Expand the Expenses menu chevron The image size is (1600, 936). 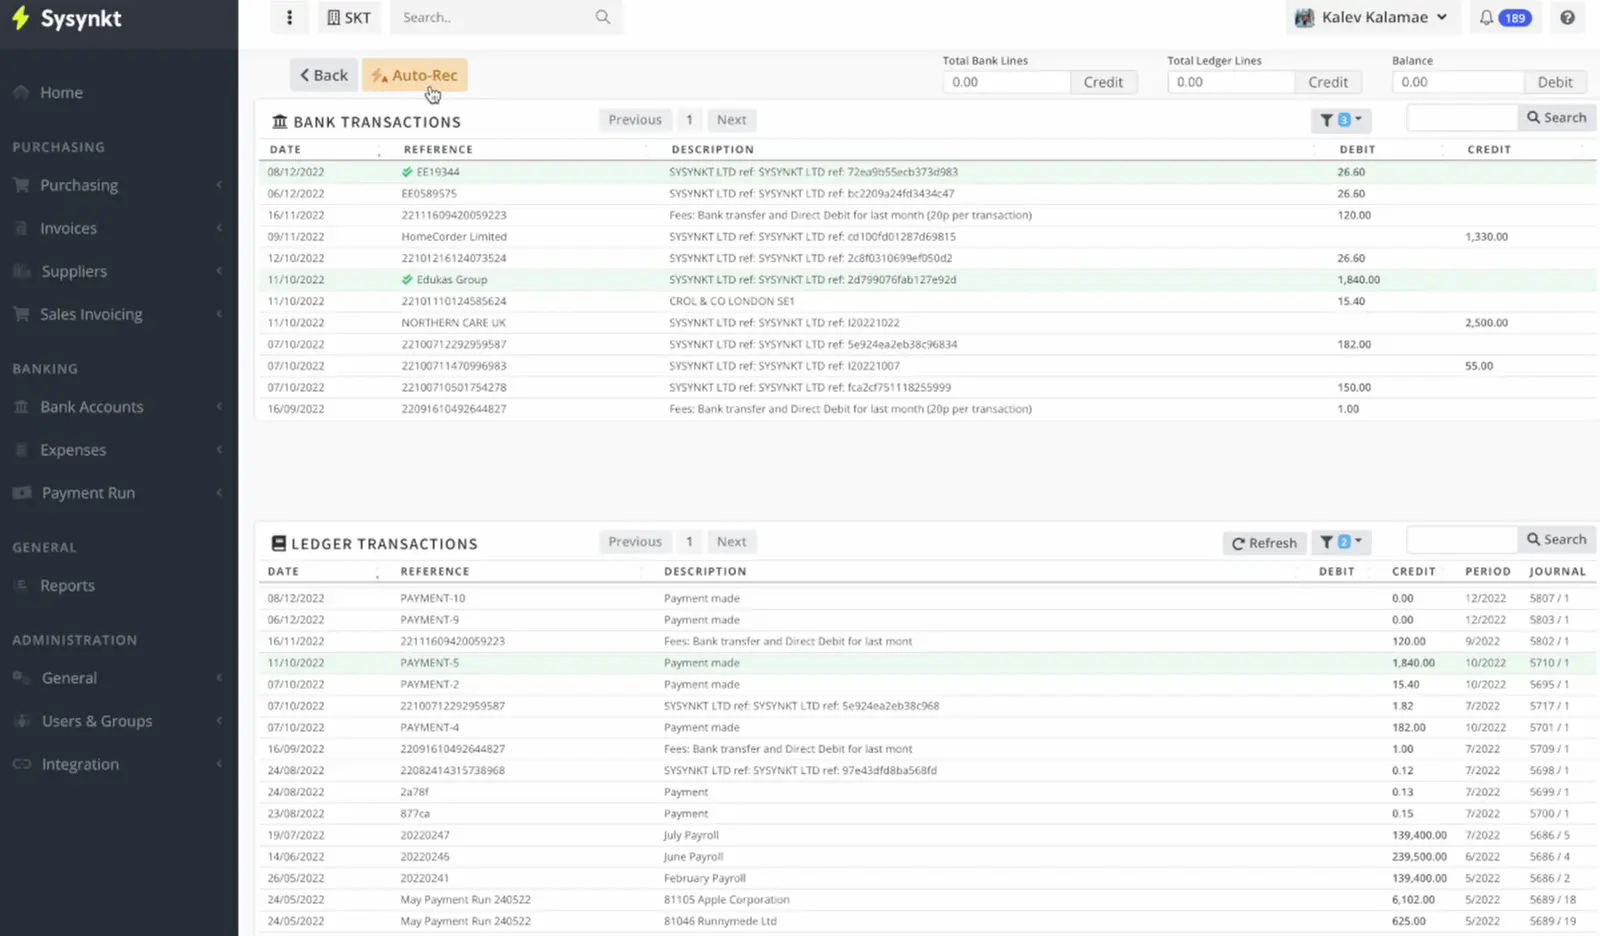tap(219, 450)
